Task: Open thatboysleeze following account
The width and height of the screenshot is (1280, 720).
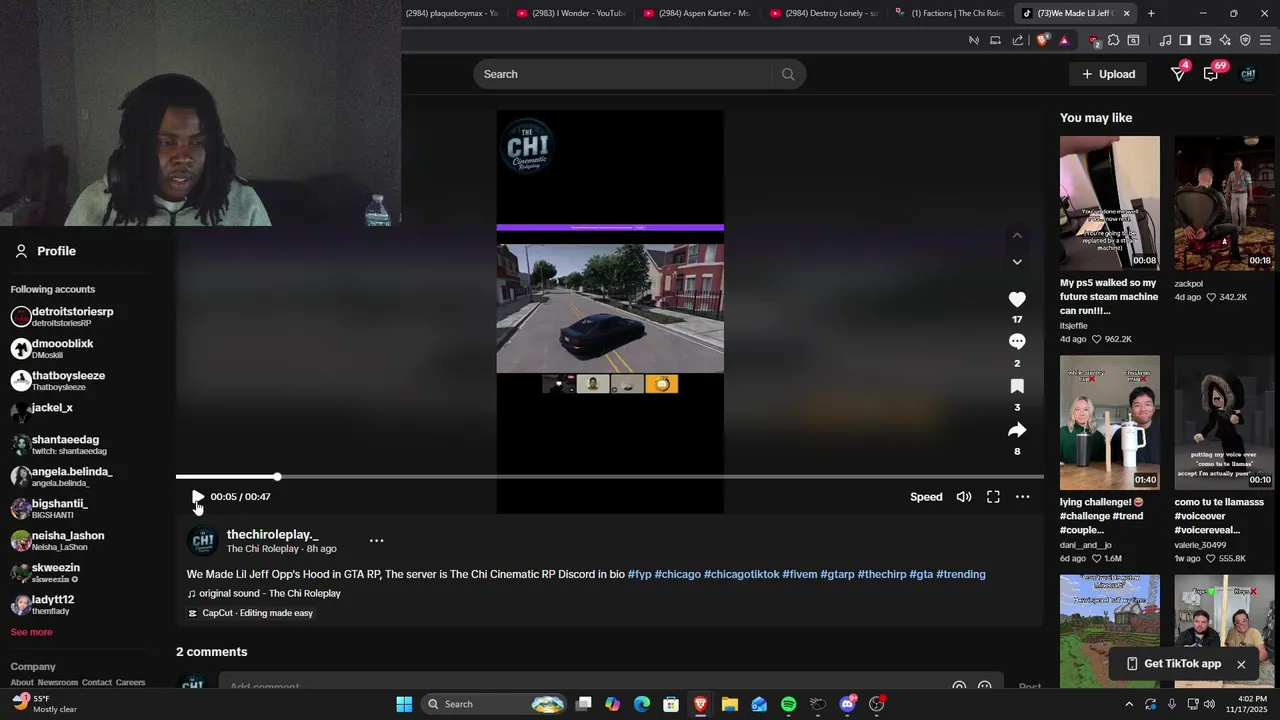Action: coord(58,381)
